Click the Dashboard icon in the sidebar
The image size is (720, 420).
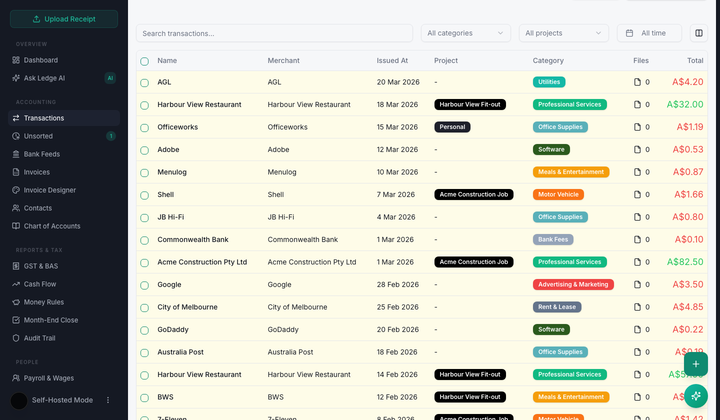(x=16, y=60)
